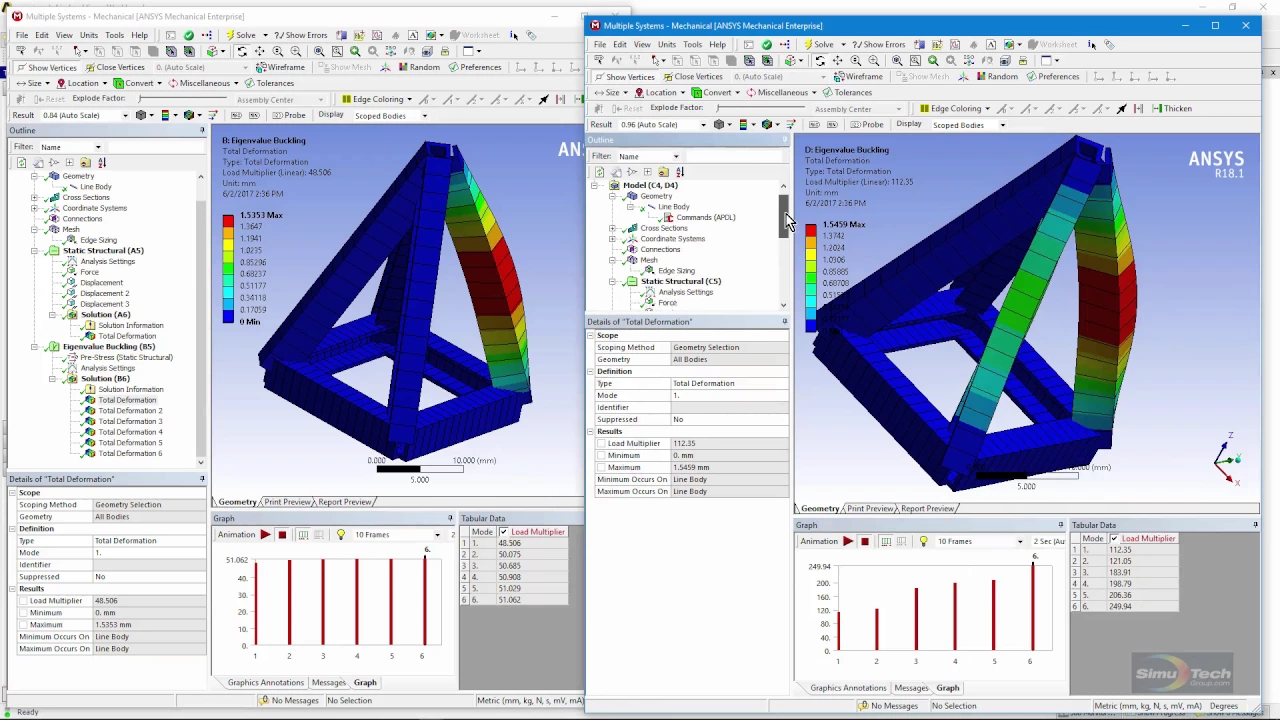This screenshot has width=1280, height=720.
Task: Open the File menu in the right window
Action: point(599,44)
